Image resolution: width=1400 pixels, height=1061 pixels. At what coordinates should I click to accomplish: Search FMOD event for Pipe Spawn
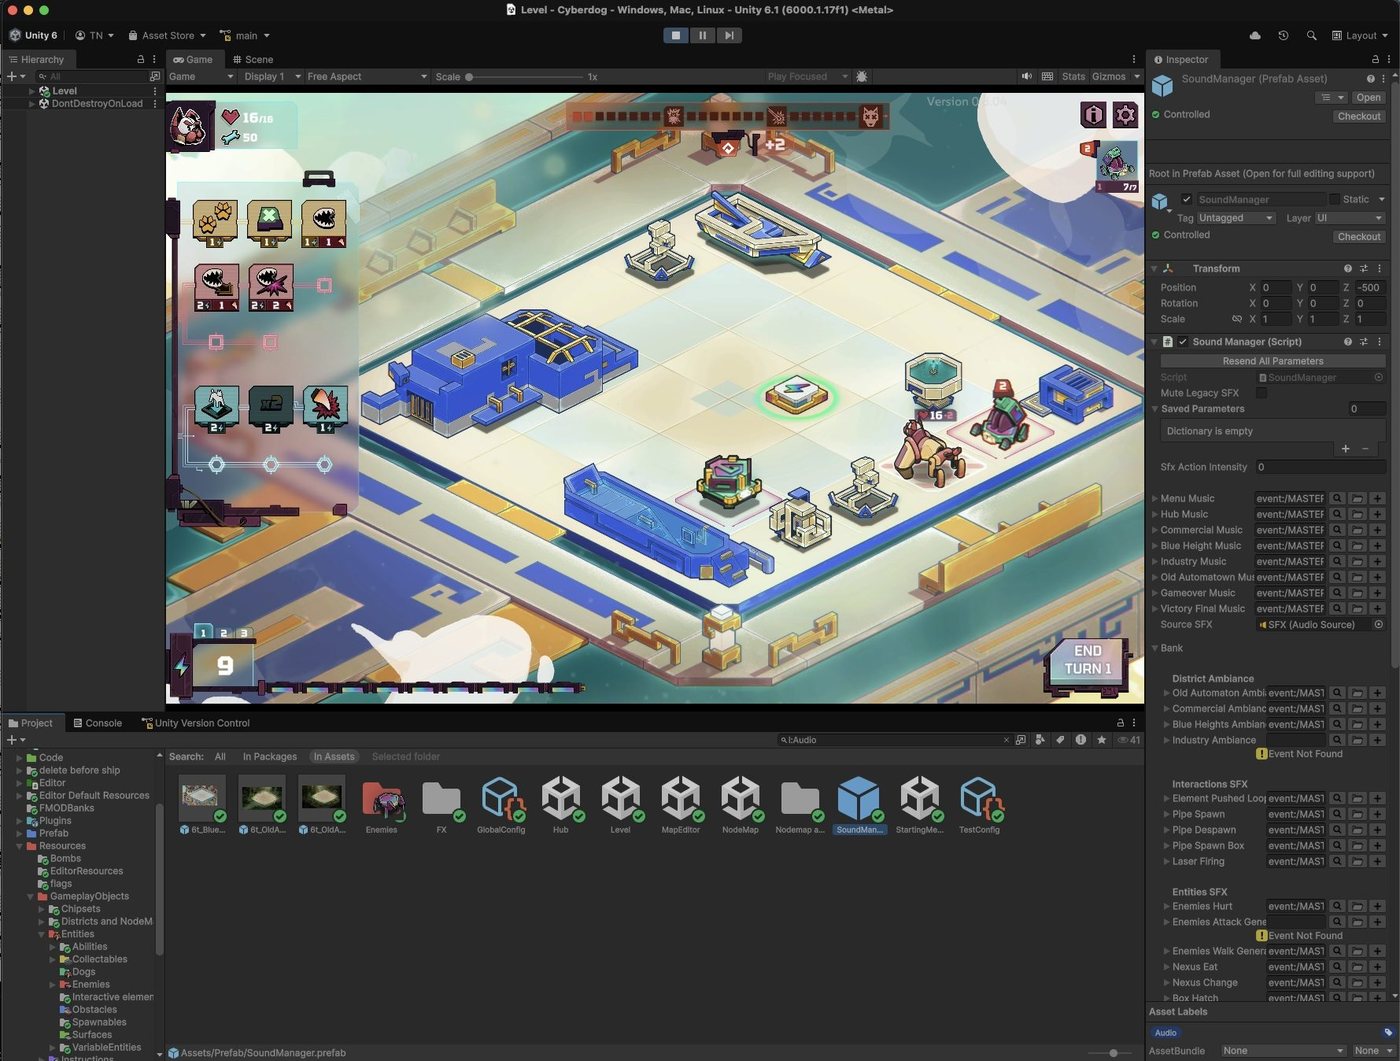pyautogui.click(x=1337, y=814)
